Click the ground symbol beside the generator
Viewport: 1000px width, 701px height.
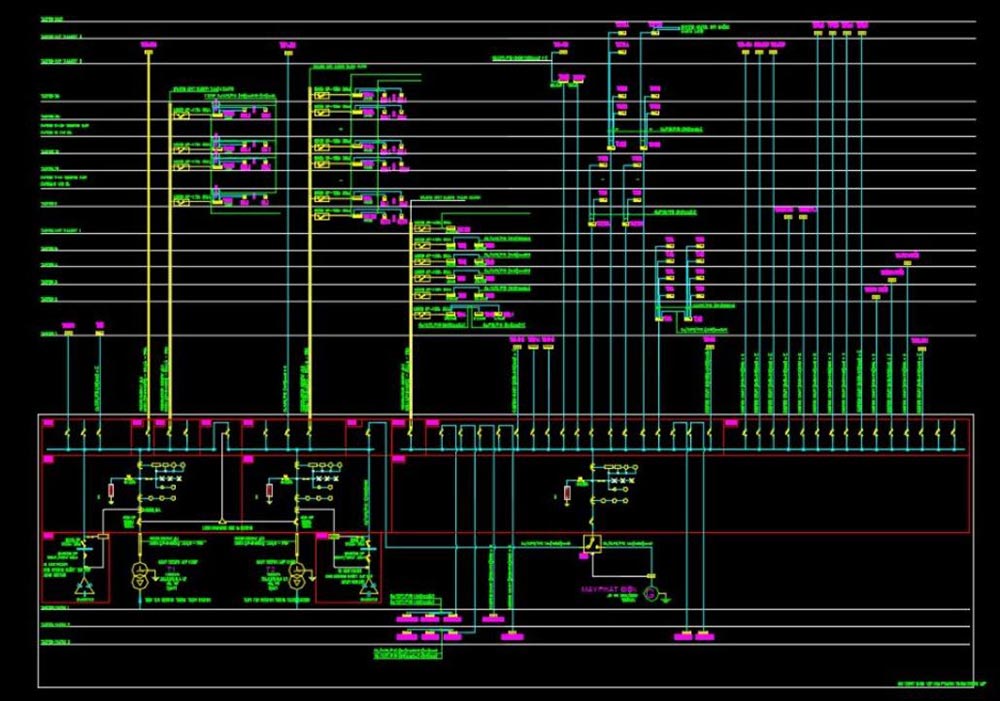point(665,598)
